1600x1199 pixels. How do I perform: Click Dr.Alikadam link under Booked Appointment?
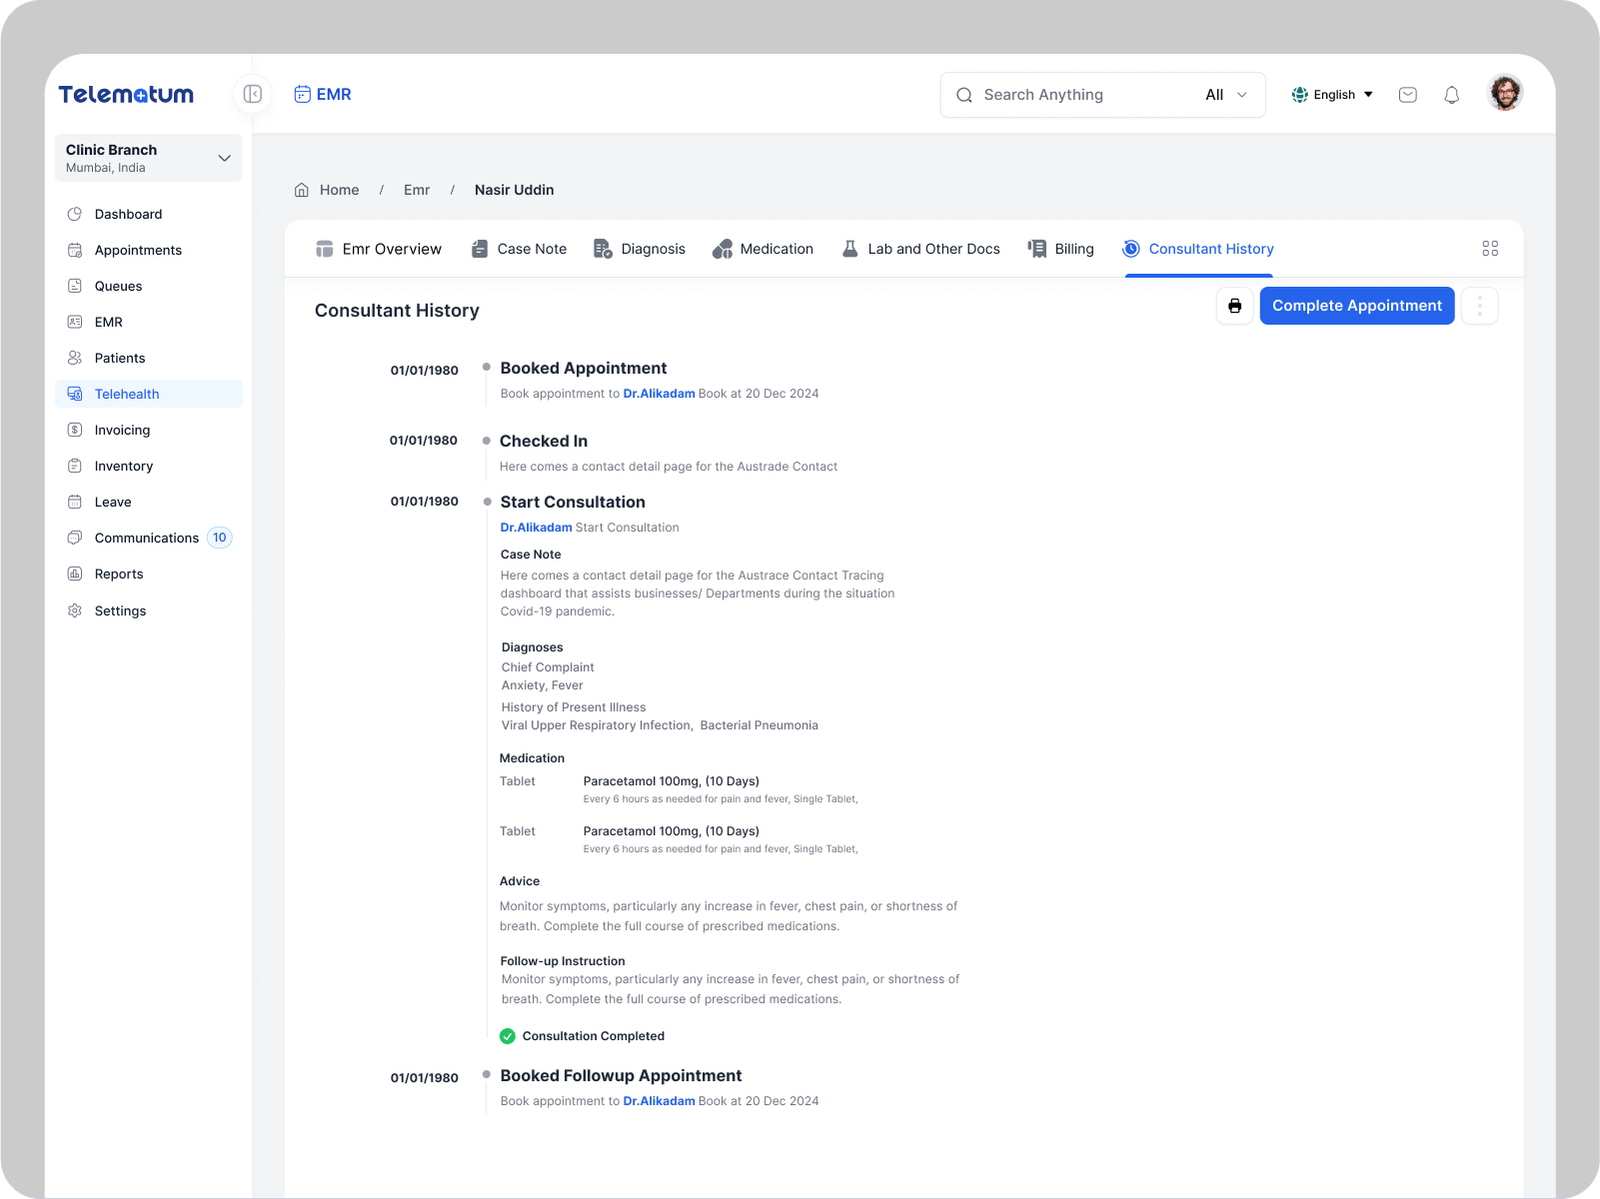click(x=658, y=394)
